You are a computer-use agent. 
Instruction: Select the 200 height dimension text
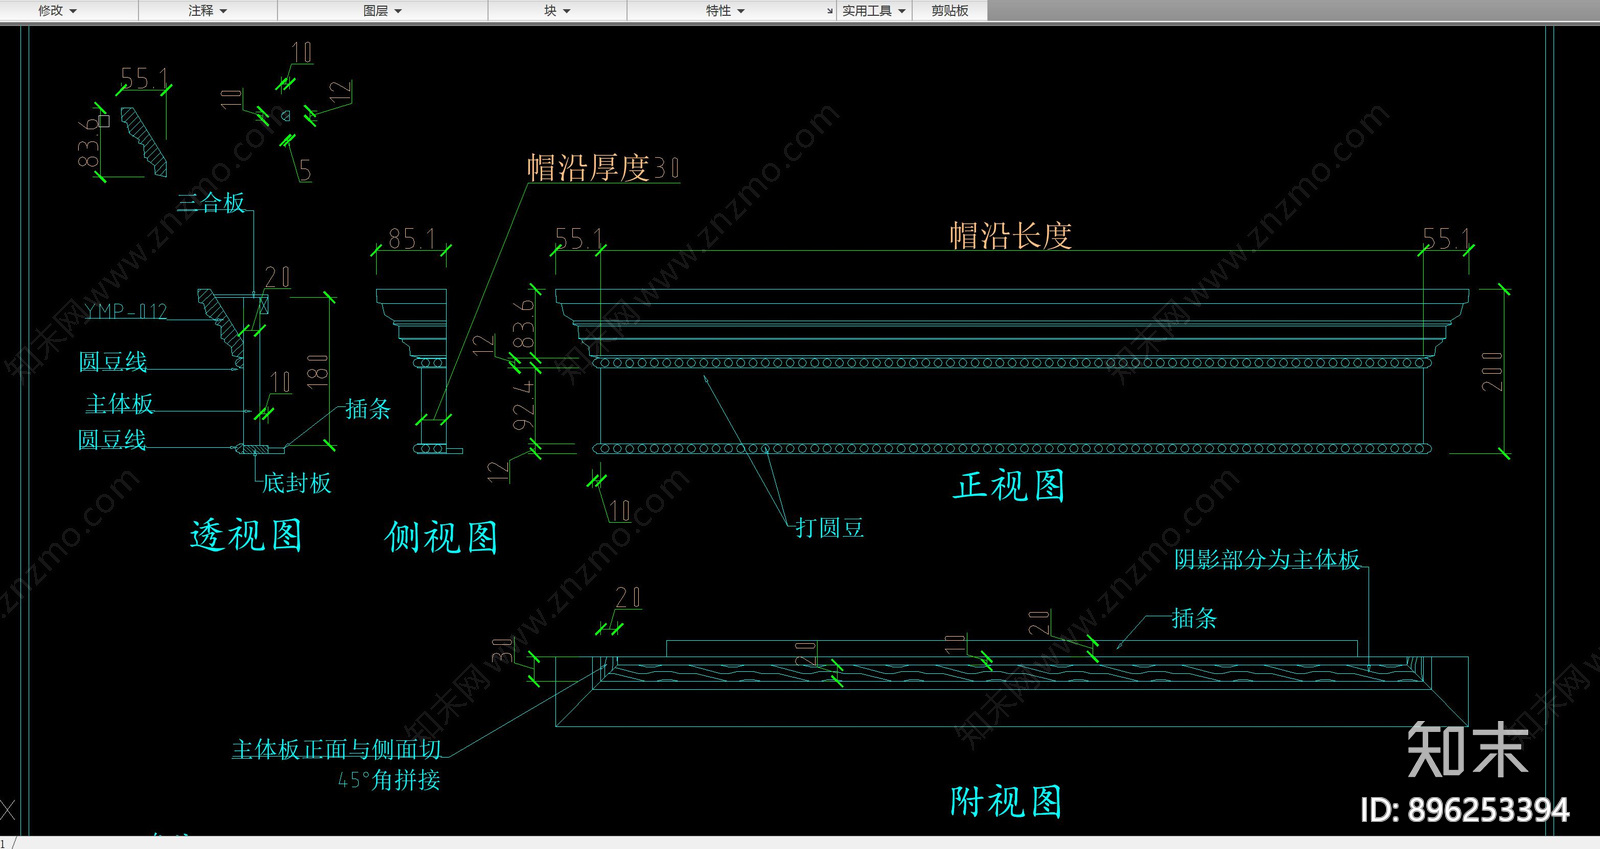click(x=1491, y=371)
